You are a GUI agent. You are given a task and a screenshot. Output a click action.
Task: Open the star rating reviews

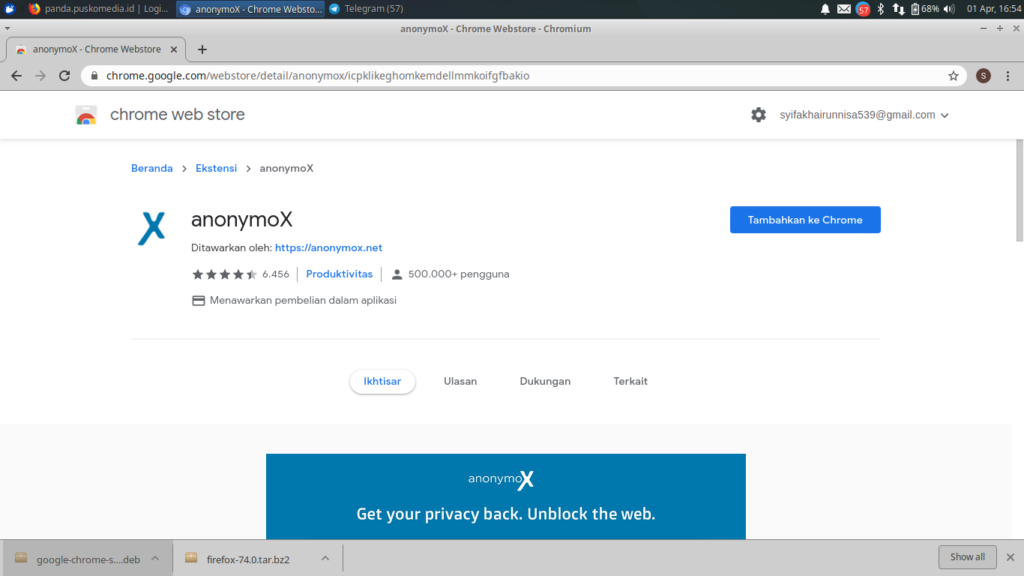click(224, 274)
